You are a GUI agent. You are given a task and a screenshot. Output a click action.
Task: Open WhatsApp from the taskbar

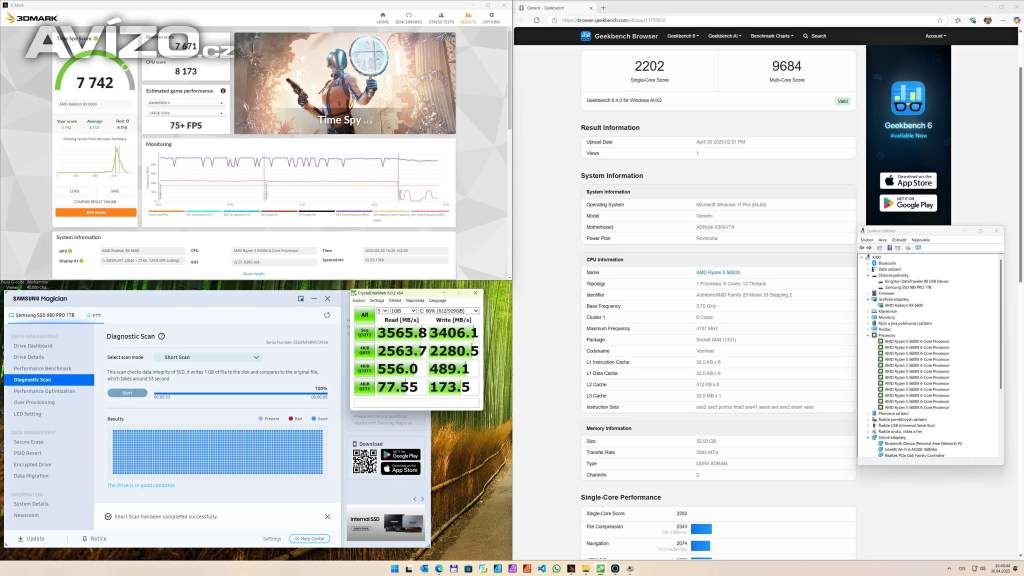pyautogui.click(x=556, y=569)
